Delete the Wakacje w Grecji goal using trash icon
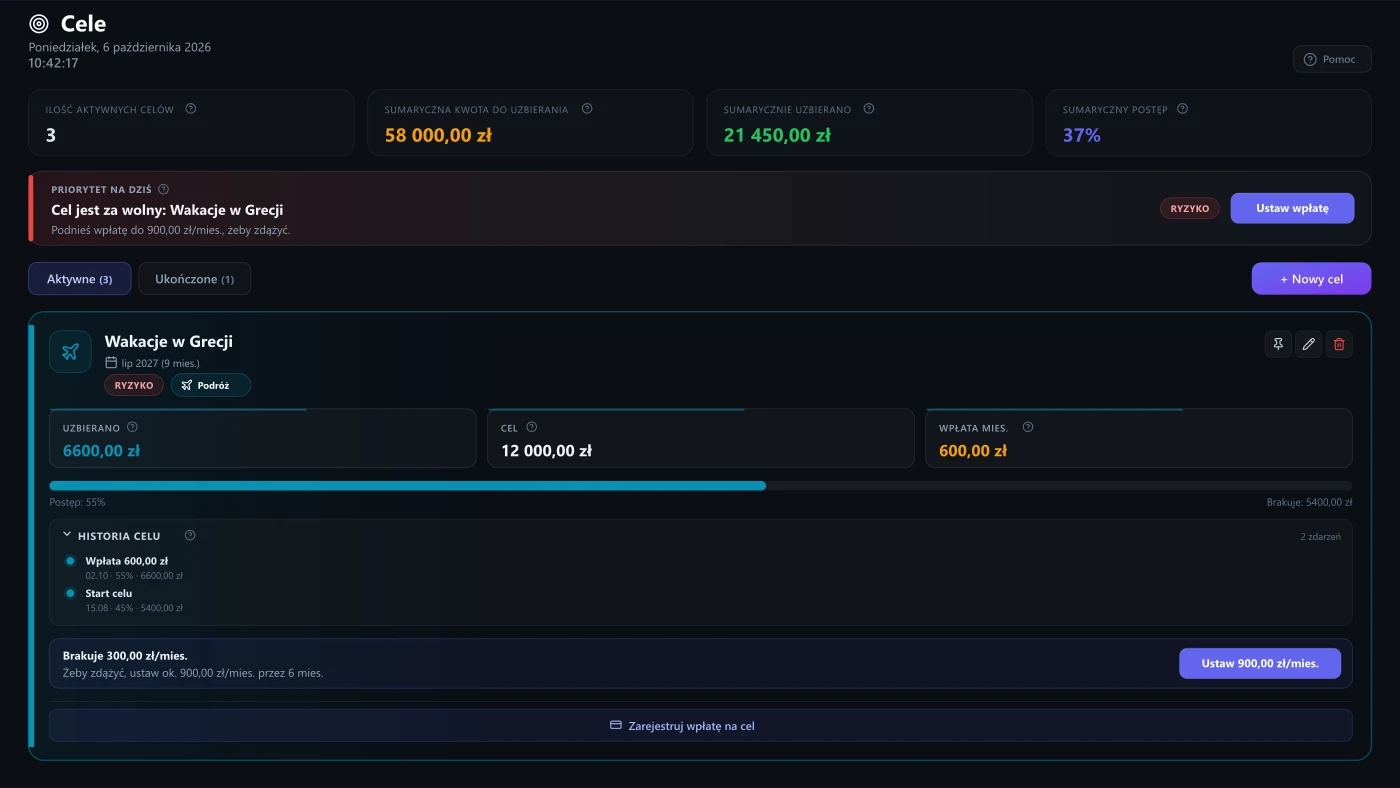 1340,344
